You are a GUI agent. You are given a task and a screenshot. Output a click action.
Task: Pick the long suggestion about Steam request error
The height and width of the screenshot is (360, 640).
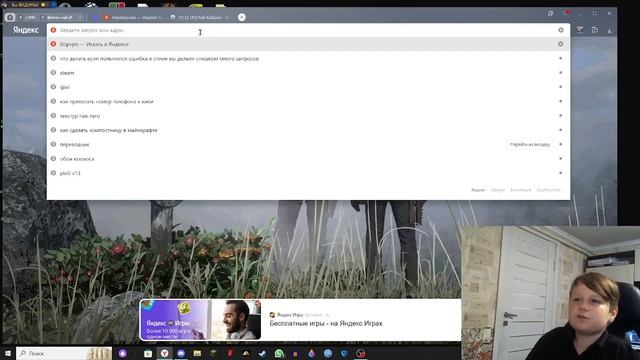pyautogui.click(x=308, y=58)
